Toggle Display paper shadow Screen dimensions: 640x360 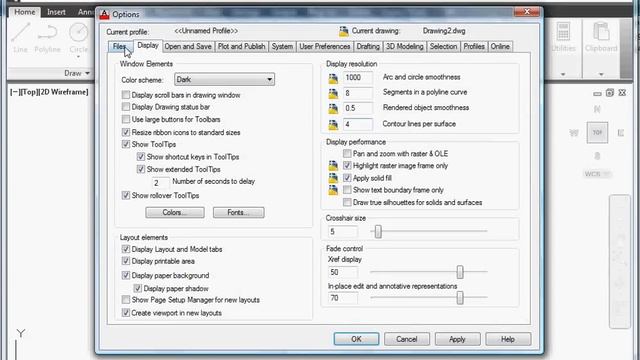coord(138,289)
